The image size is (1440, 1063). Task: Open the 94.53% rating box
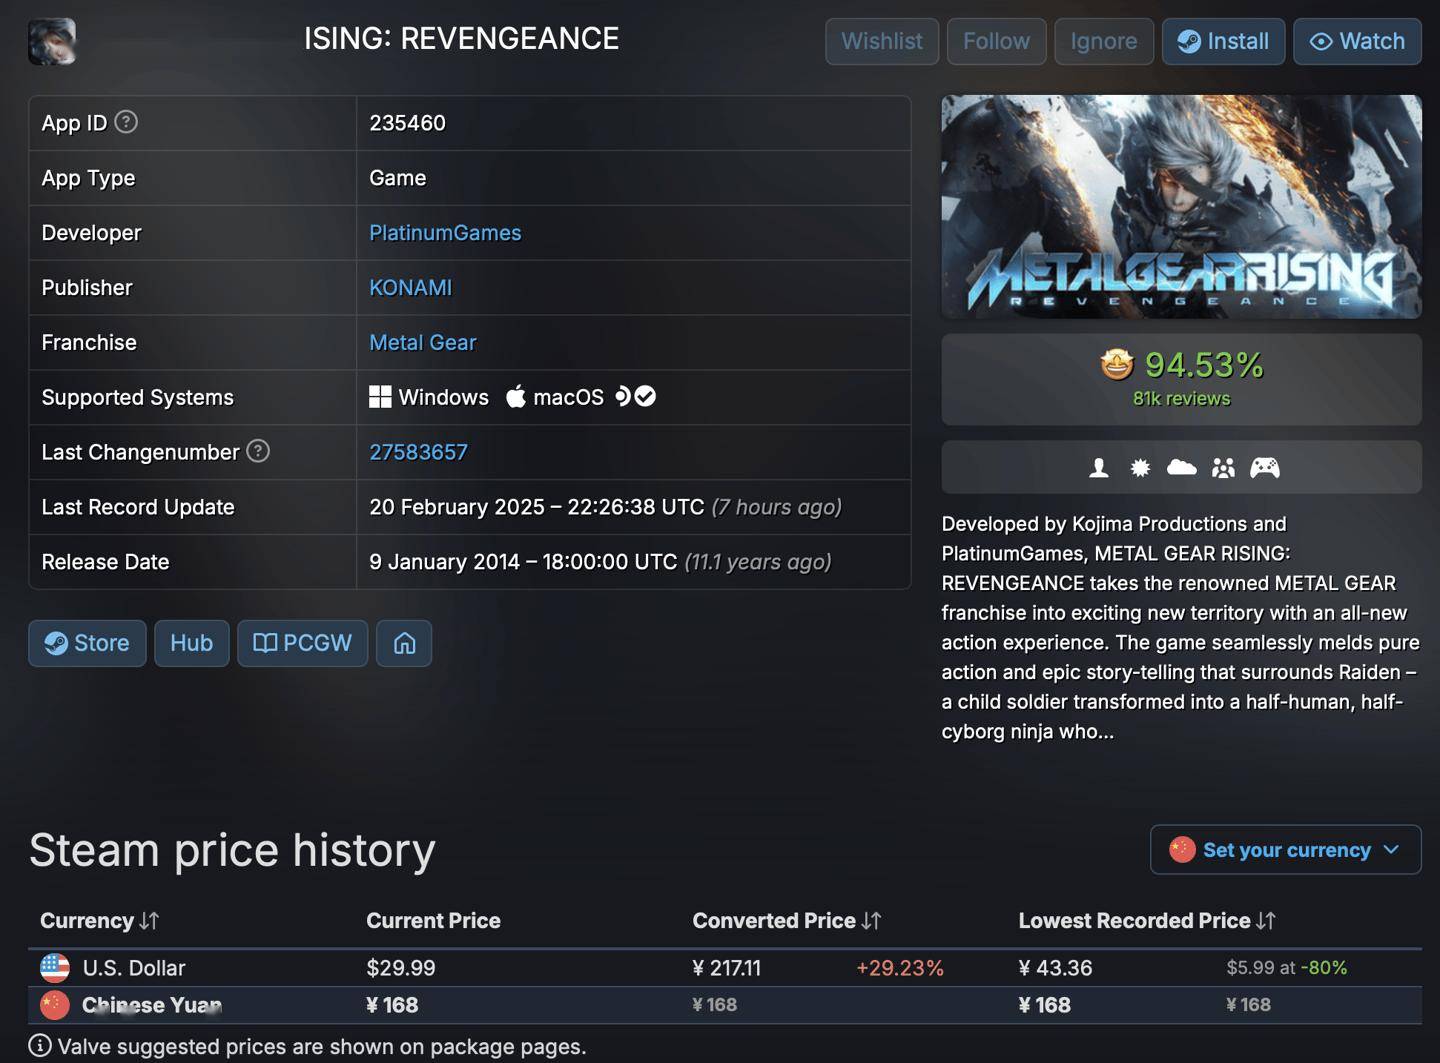point(1181,379)
